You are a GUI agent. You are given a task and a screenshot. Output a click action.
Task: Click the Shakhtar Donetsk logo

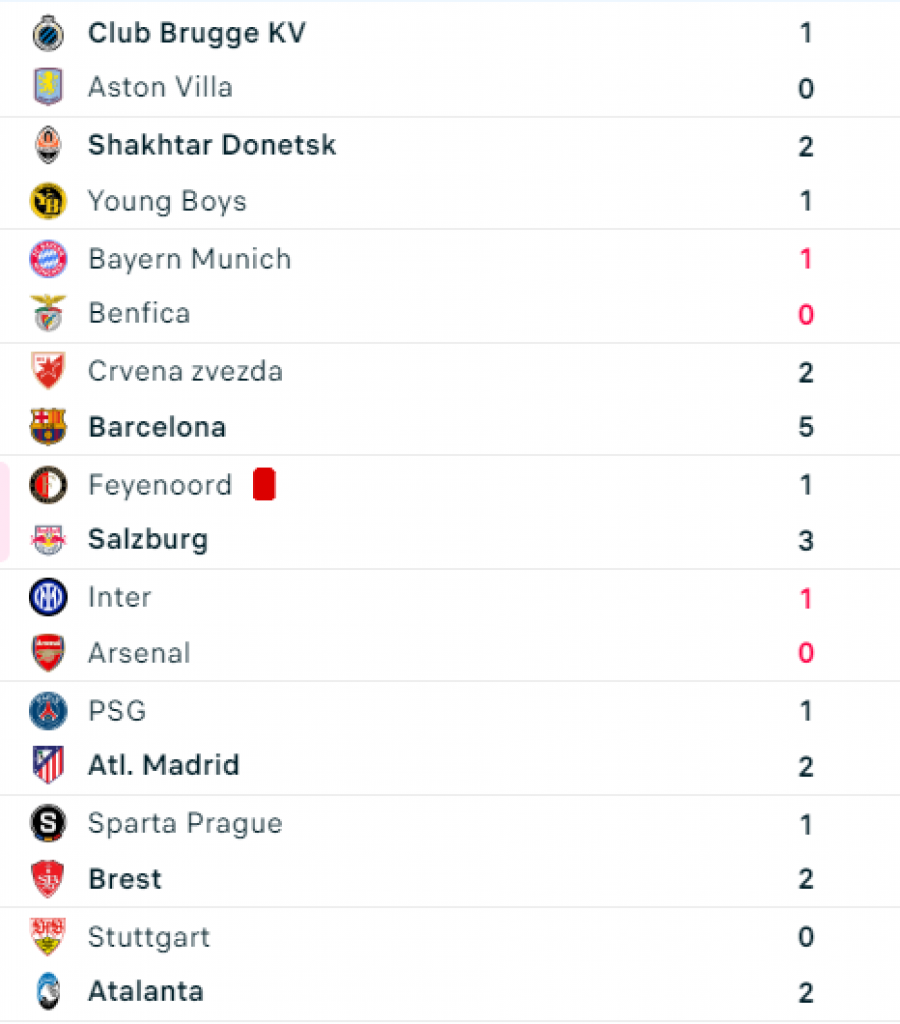coord(48,145)
